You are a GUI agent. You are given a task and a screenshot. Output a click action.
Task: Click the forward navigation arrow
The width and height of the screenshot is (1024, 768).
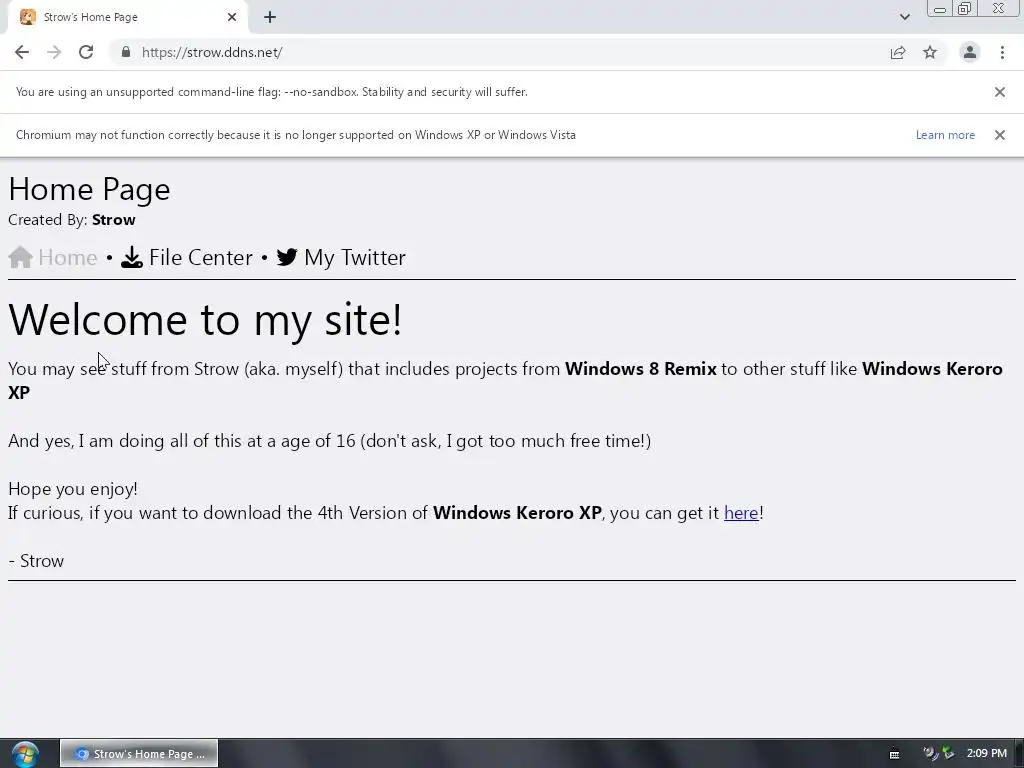coord(54,52)
